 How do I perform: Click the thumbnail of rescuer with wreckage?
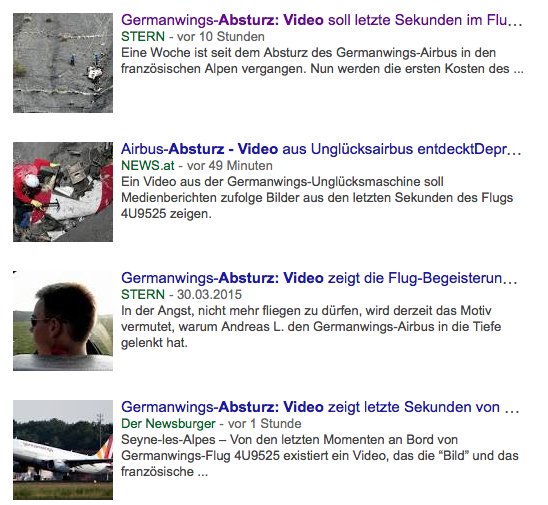[x=63, y=192]
